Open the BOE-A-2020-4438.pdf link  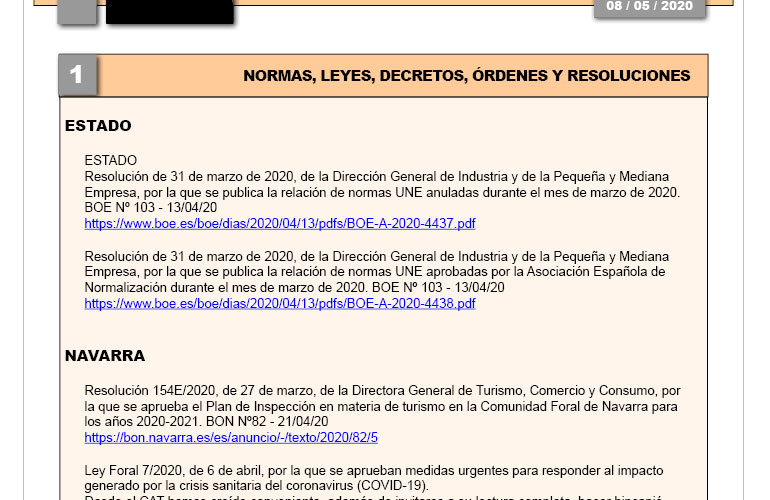pyautogui.click(x=280, y=304)
